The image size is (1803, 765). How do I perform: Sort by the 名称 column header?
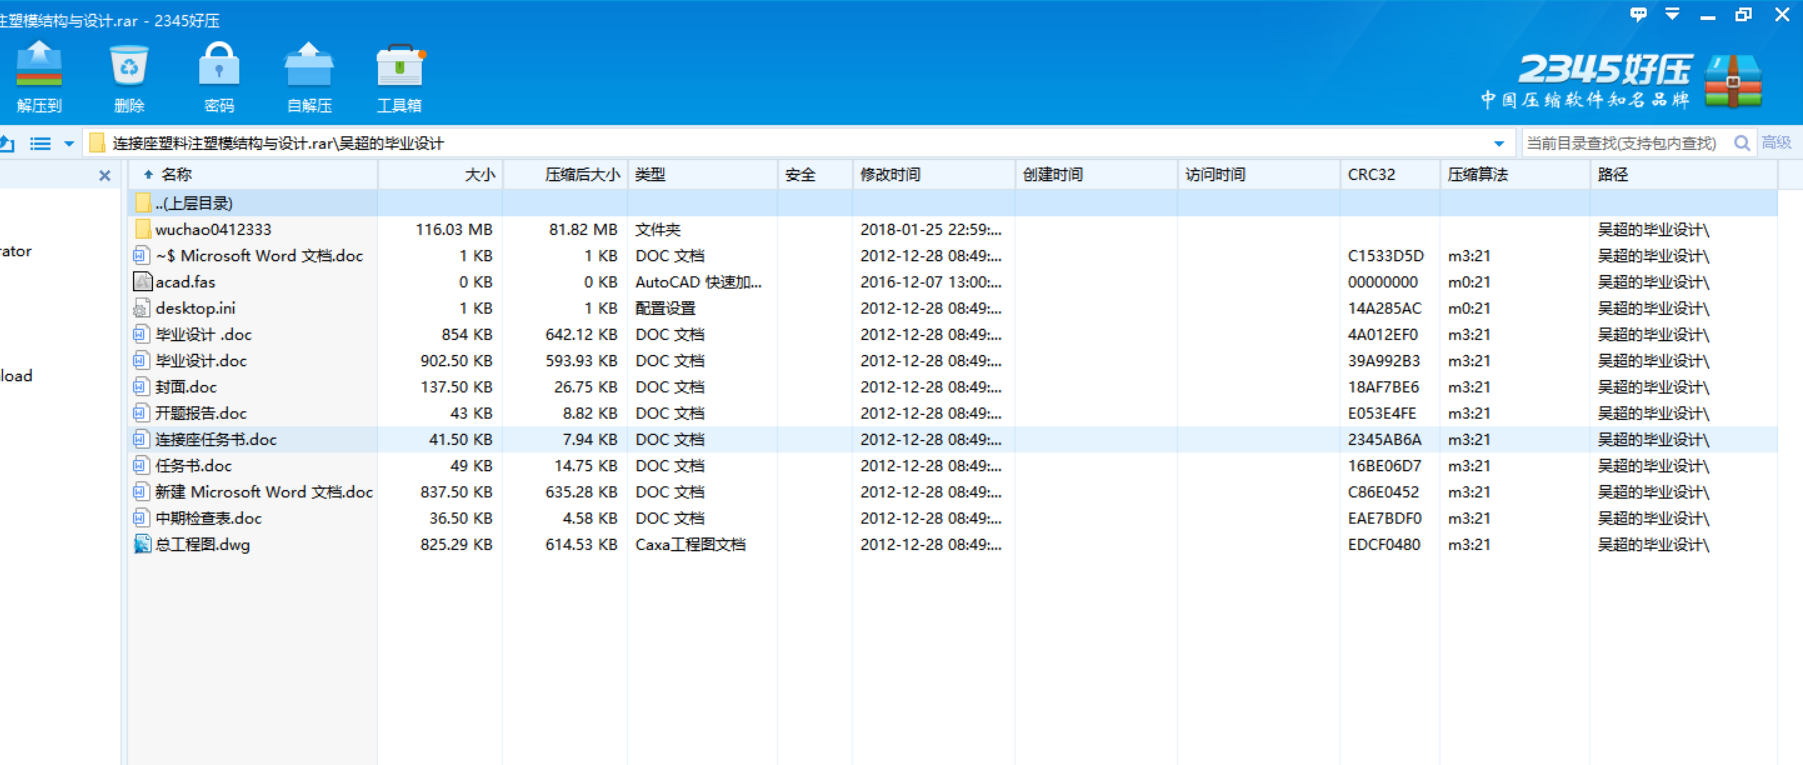click(253, 175)
